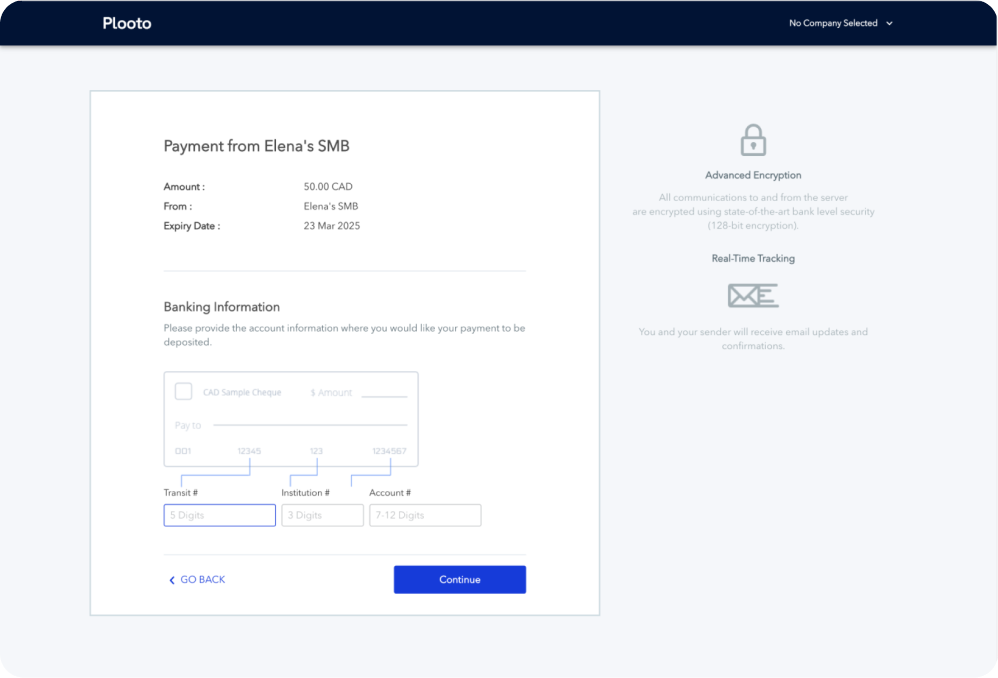Click the Plooto logo
Viewport: 998px width, 678px height.
coord(127,24)
